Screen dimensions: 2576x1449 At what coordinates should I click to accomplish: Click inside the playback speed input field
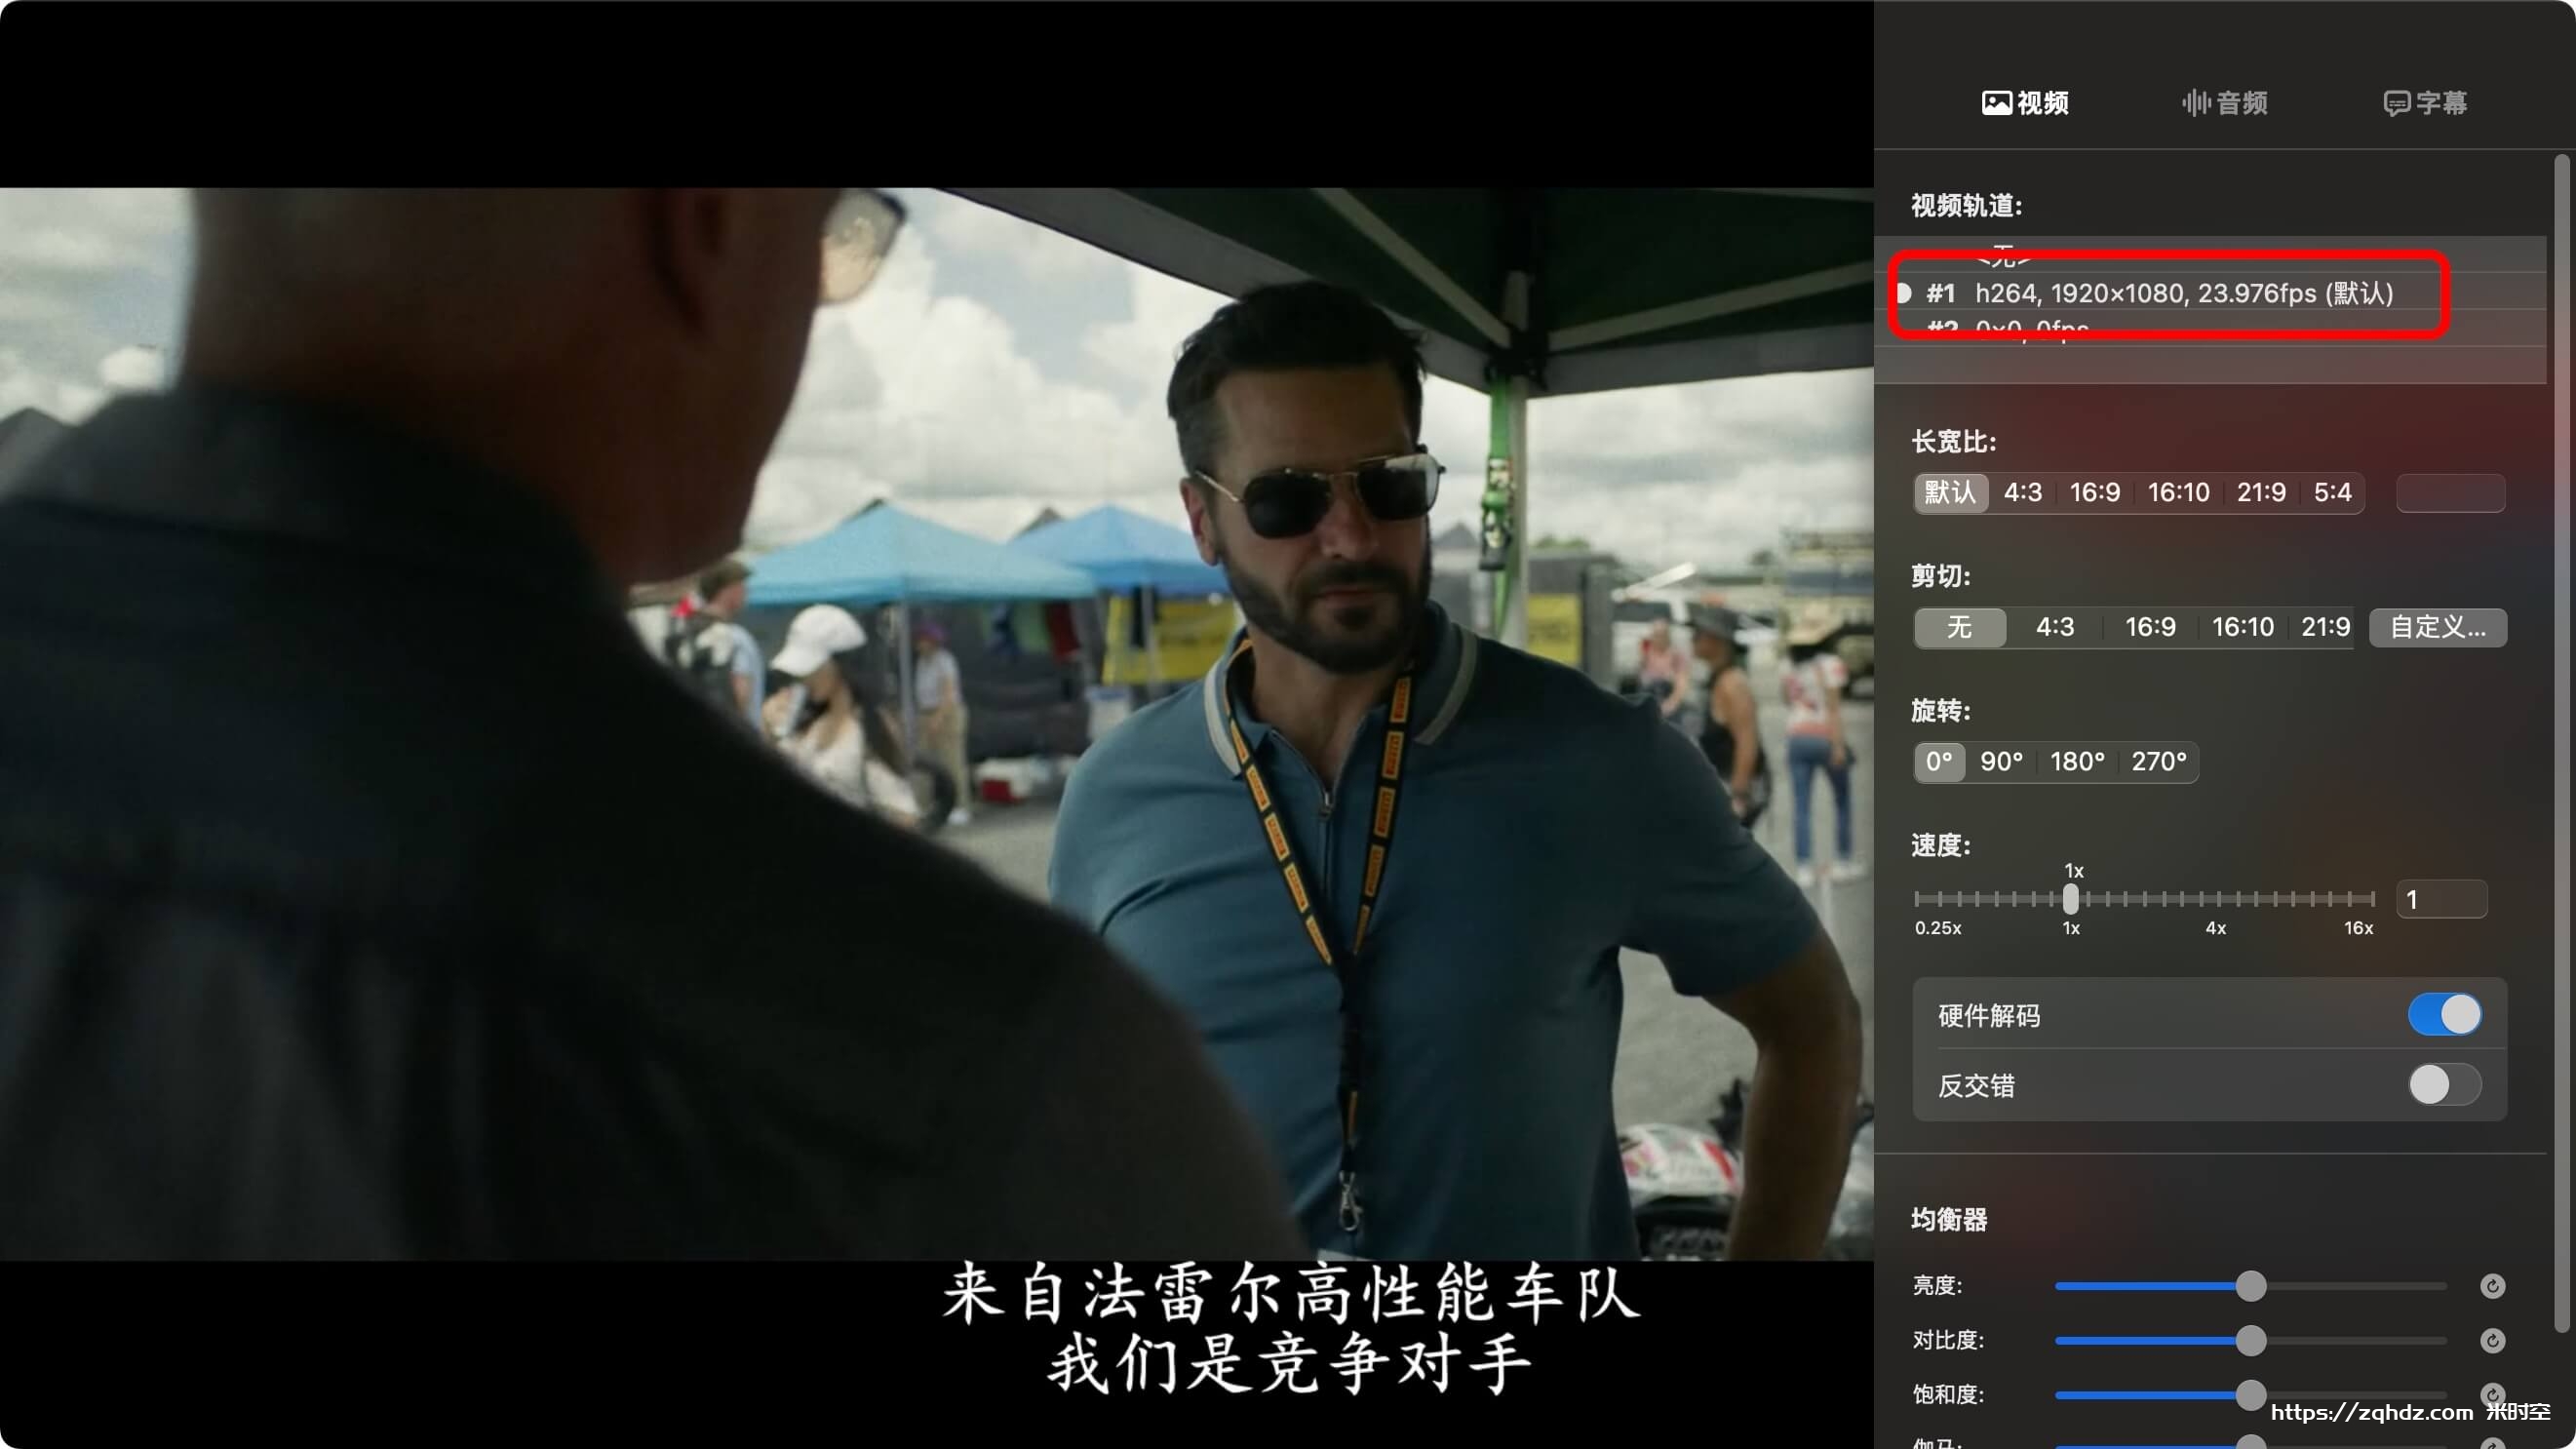pos(2441,899)
